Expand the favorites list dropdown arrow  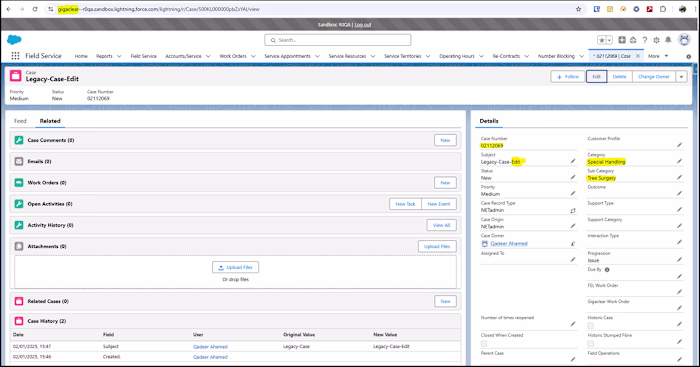pyautogui.click(x=609, y=40)
